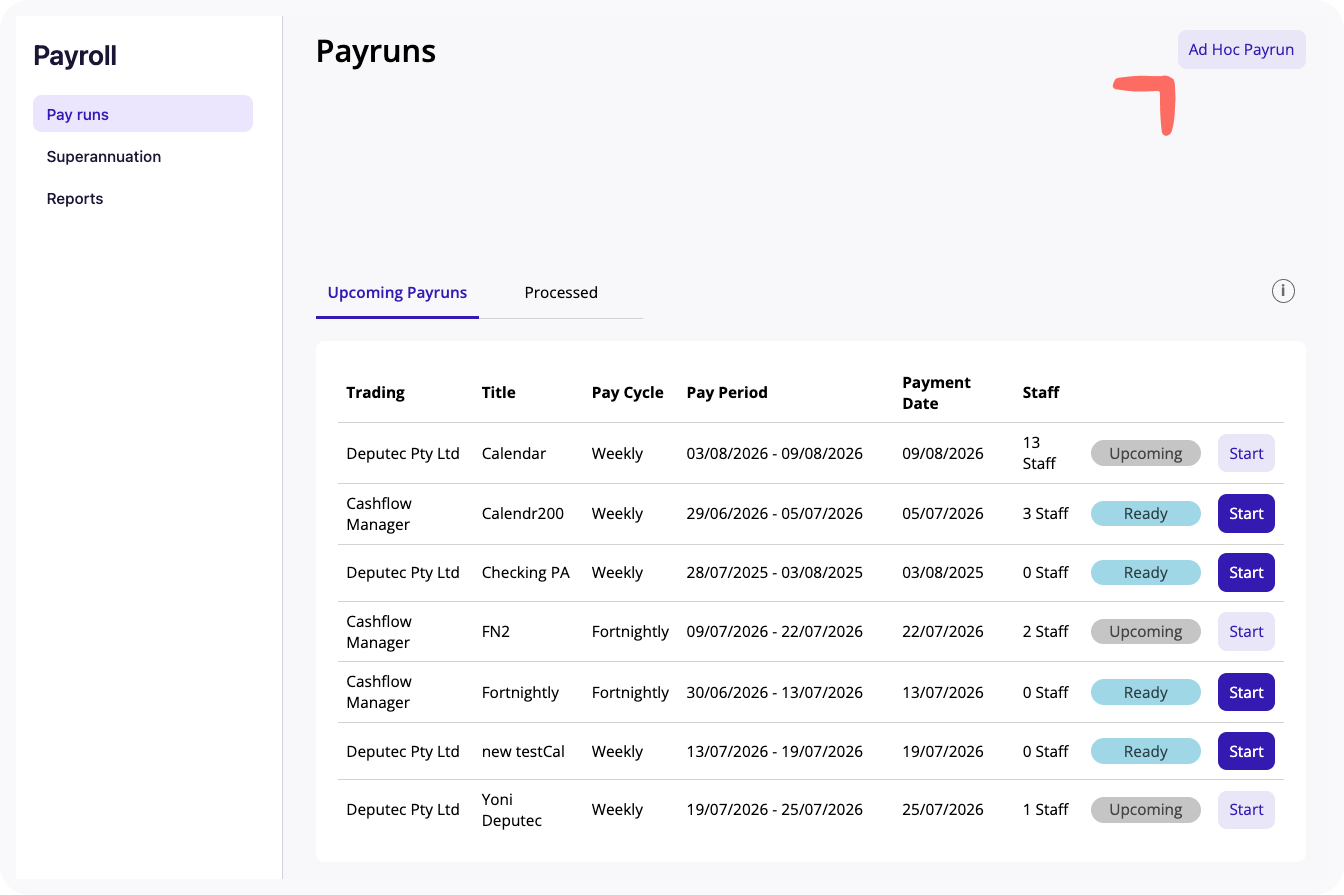Click the '1 Staff' cell
The width and height of the screenshot is (1344, 895).
pyautogui.click(x=1045, y=810)
